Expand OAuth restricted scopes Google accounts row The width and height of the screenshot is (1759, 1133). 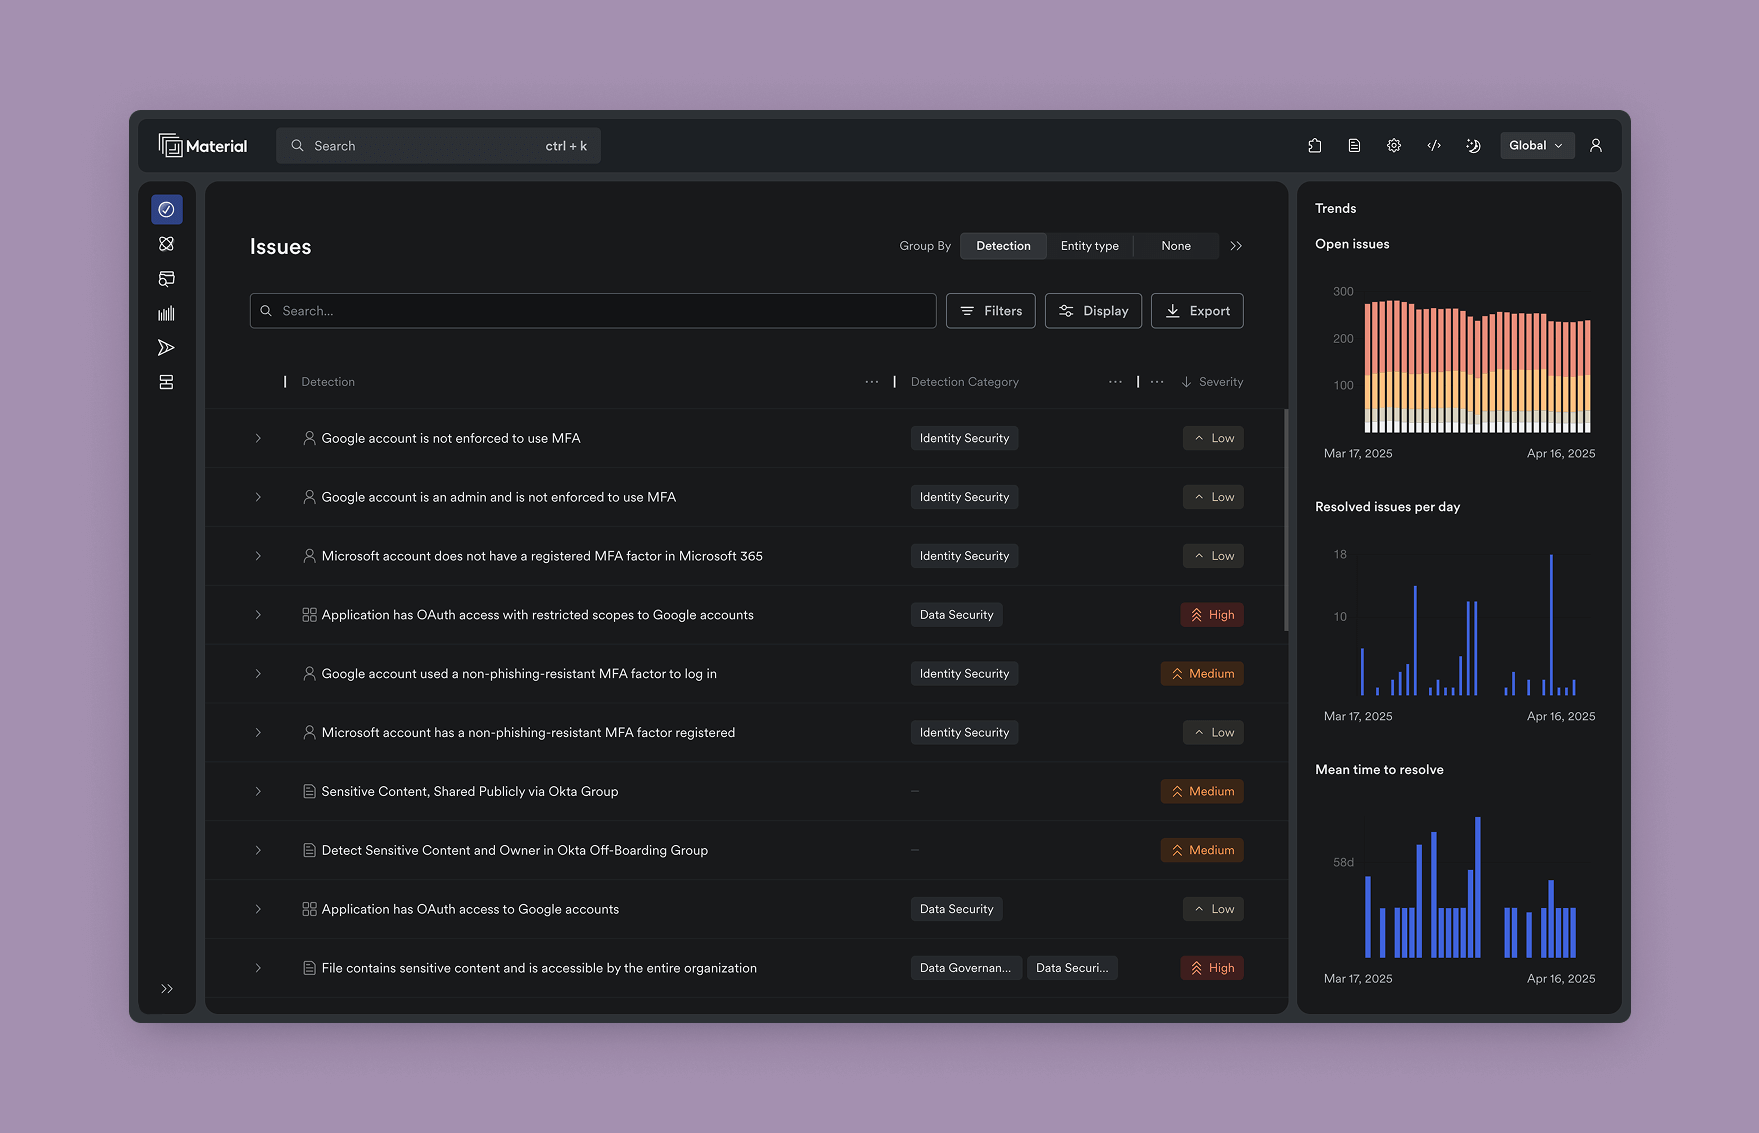(x=258, y=615)
